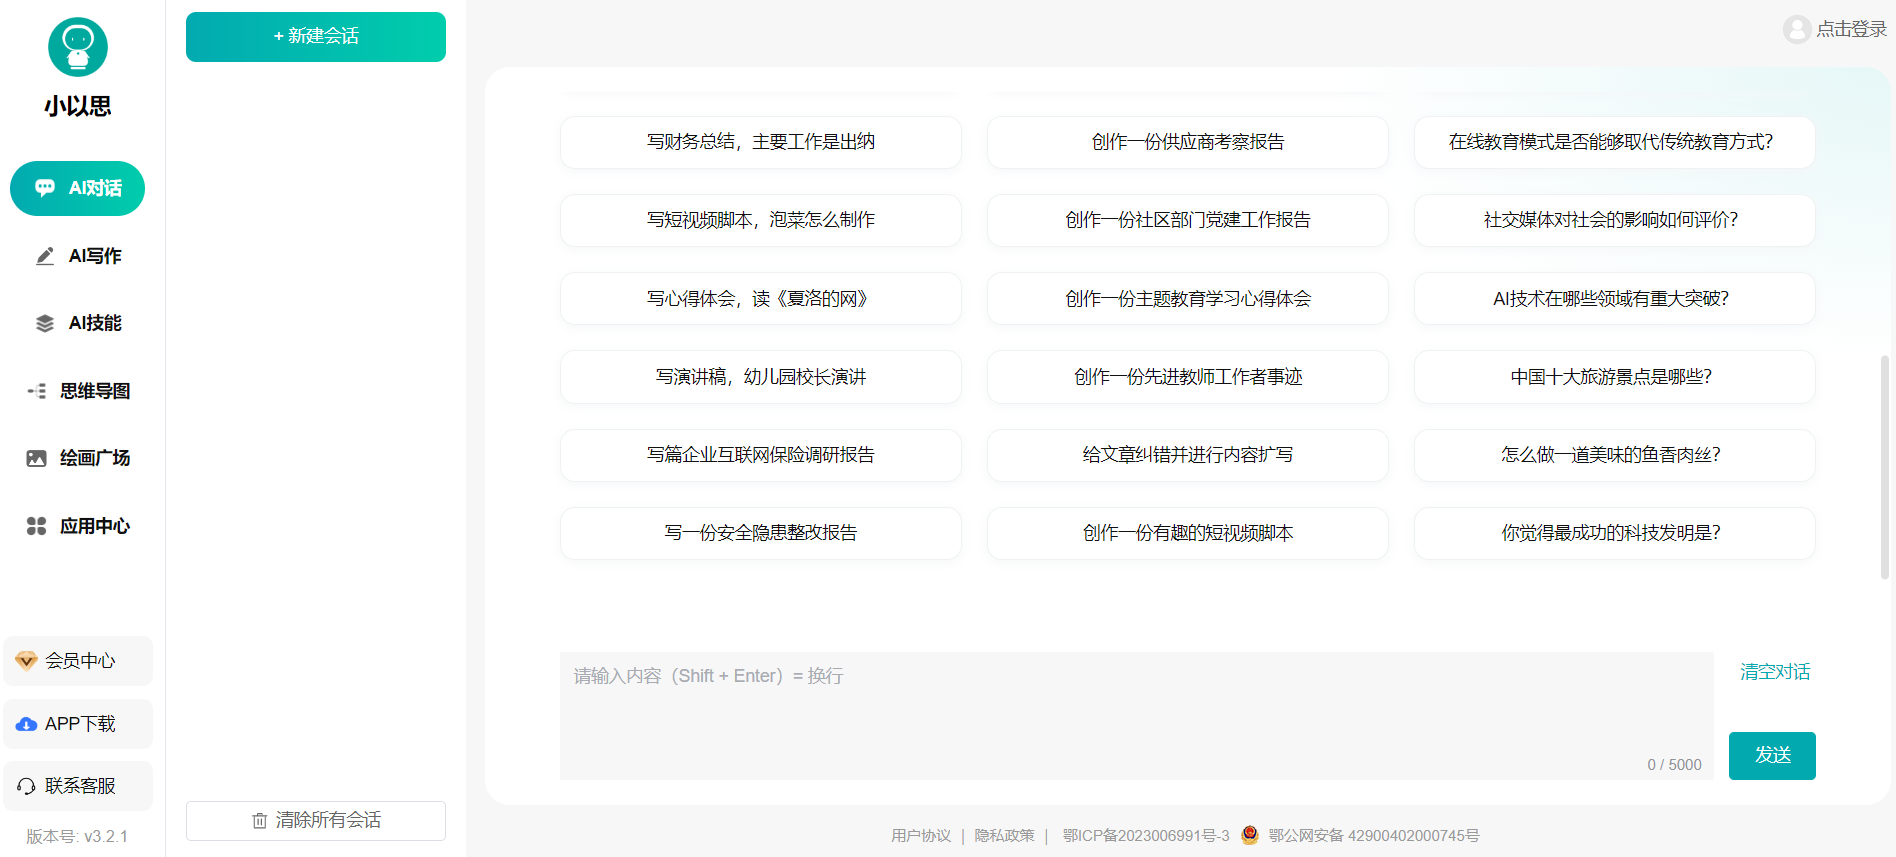The width and height of the screenshot is (1896, 857).
Task: Click the headset icon in 联系客服
Action: click(x=26, y=786)
